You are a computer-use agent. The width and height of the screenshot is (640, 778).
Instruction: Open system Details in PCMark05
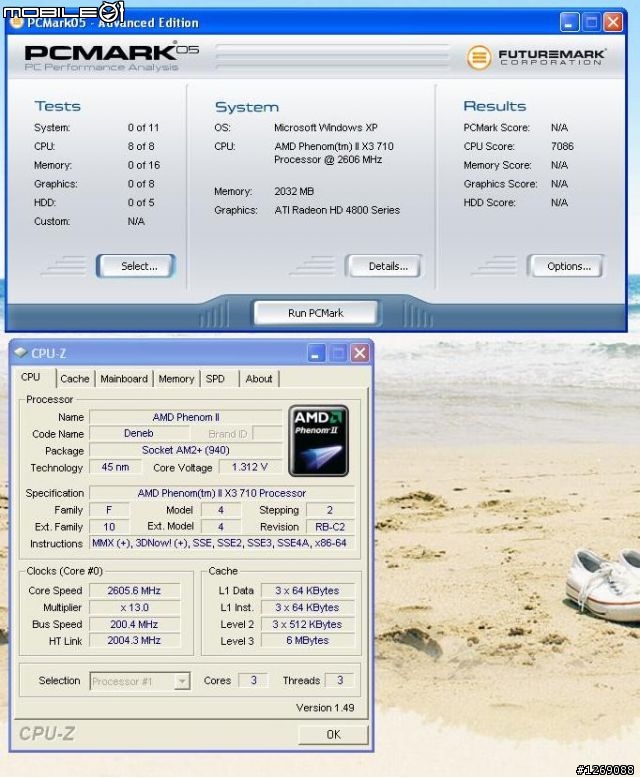(384, 266)
